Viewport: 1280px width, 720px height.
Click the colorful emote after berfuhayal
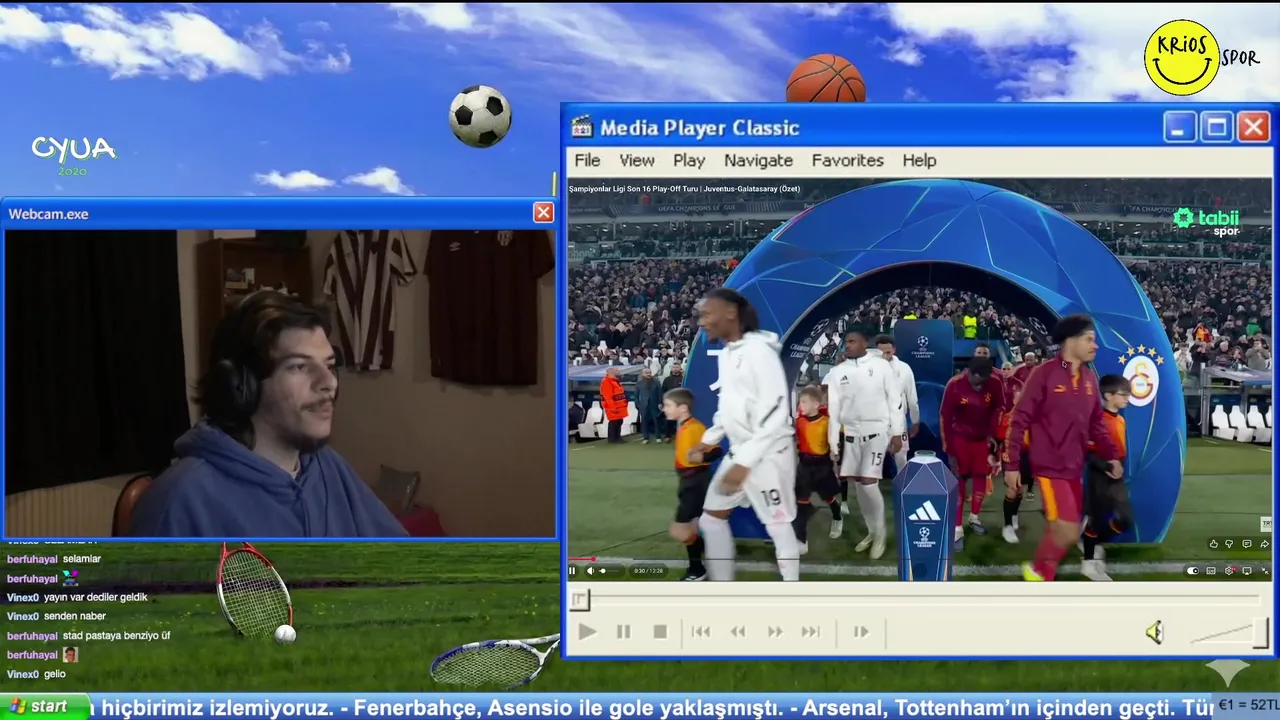[x=70, y=578]
